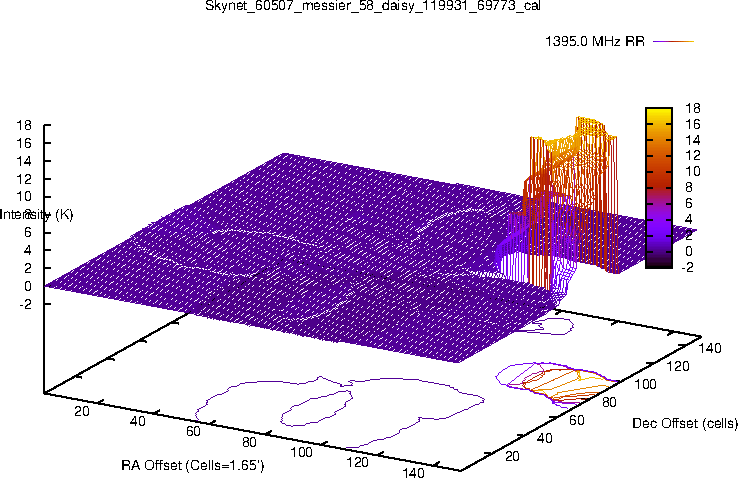Click the 40 tick on the Dec Offset axis

click(x=545, y=438)
